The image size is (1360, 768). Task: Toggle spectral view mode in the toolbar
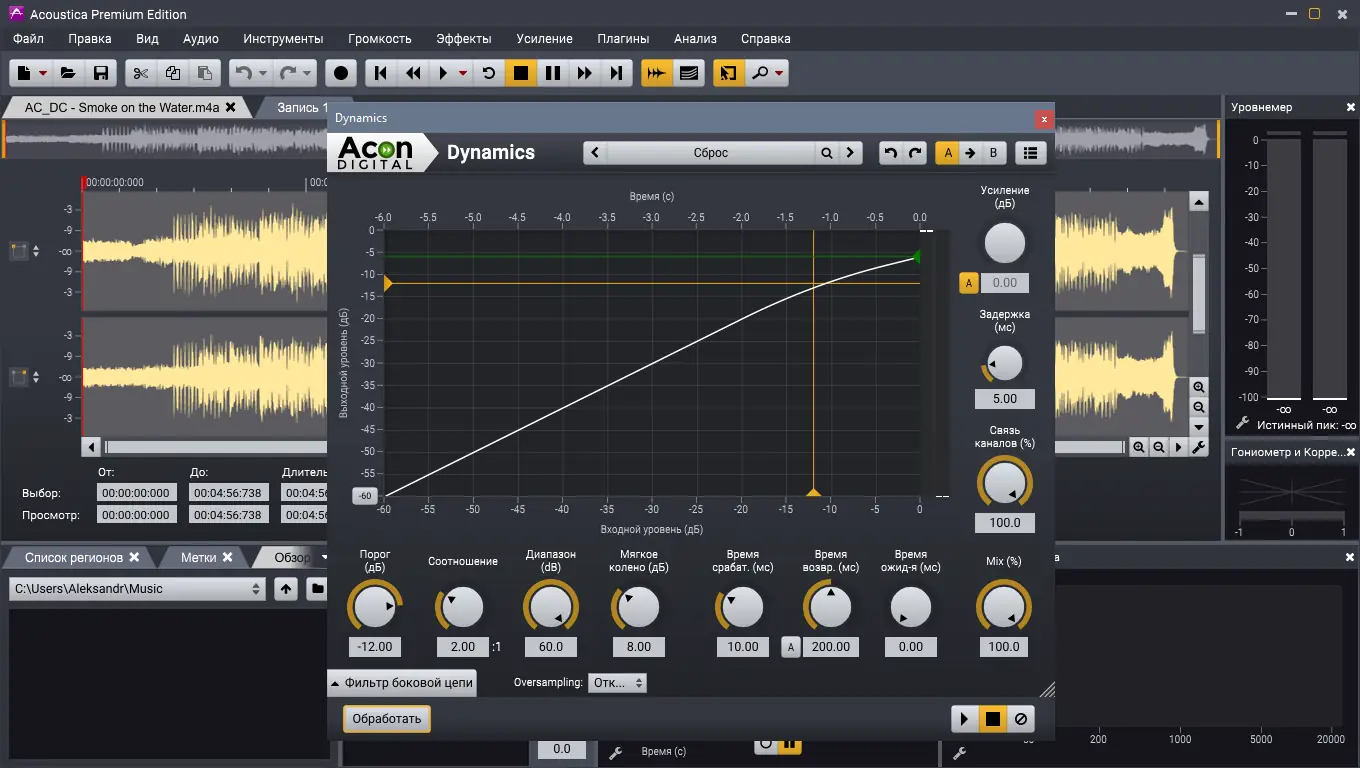coord(689,72)
